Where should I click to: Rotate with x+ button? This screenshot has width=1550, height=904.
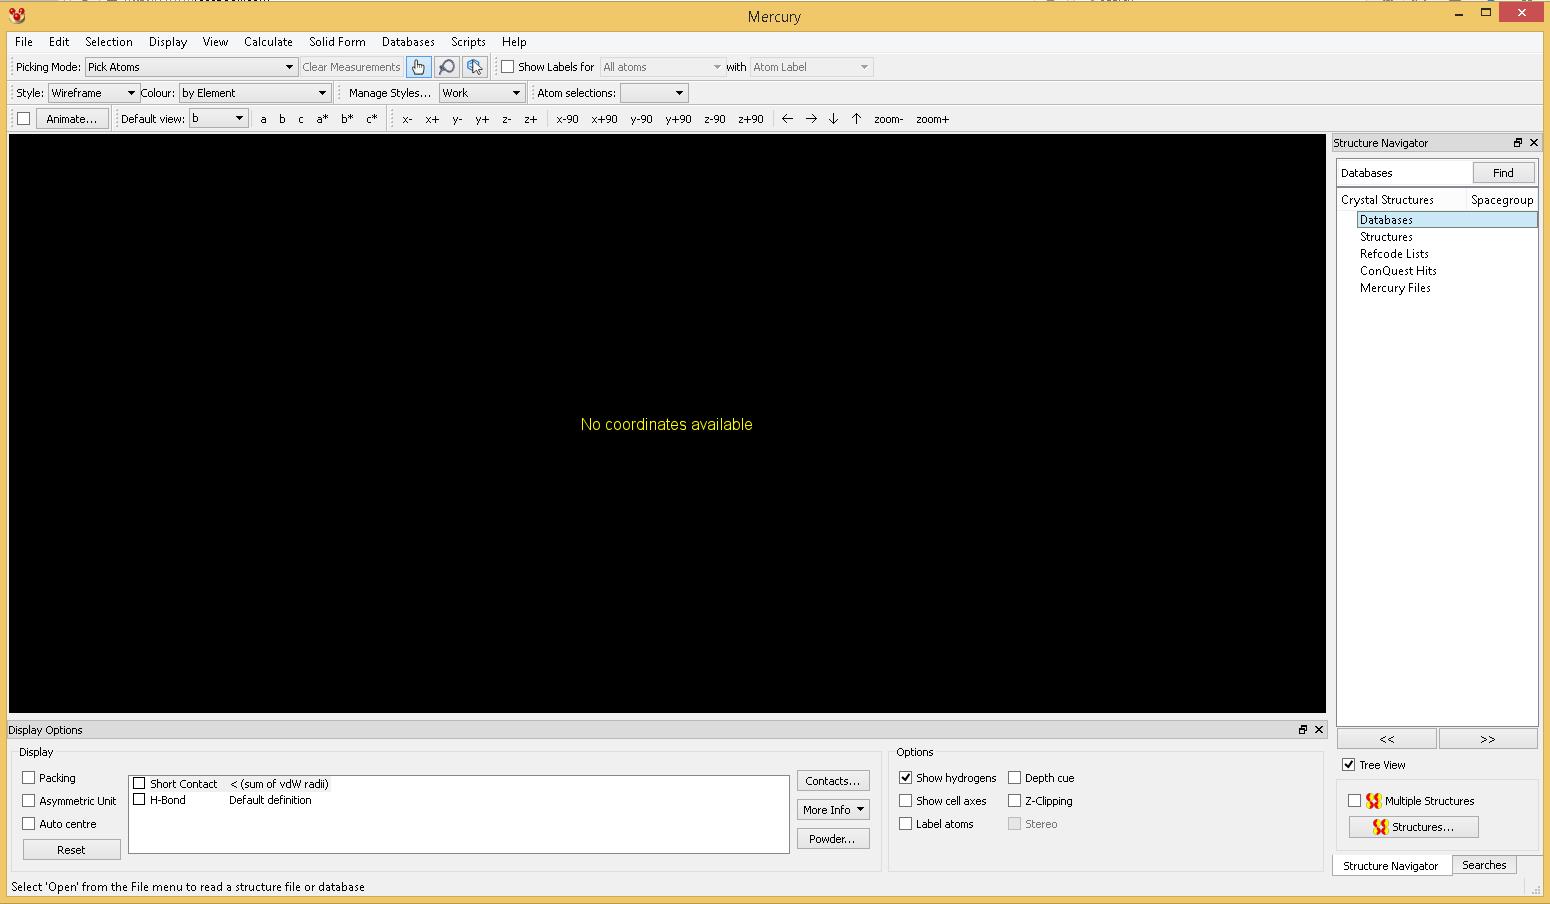[432, 119]
